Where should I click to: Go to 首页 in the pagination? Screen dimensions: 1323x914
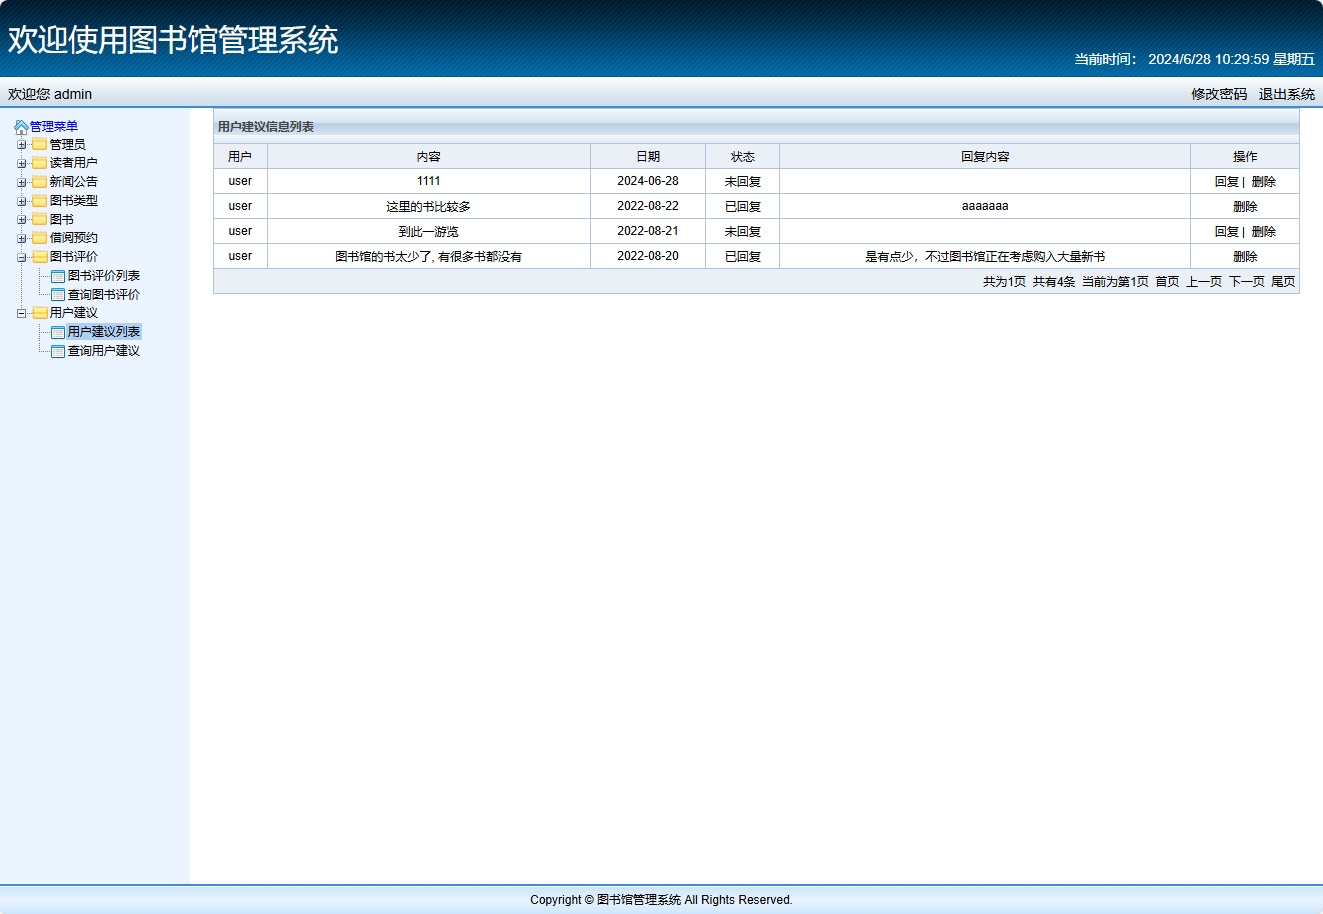click(1167, 282)
